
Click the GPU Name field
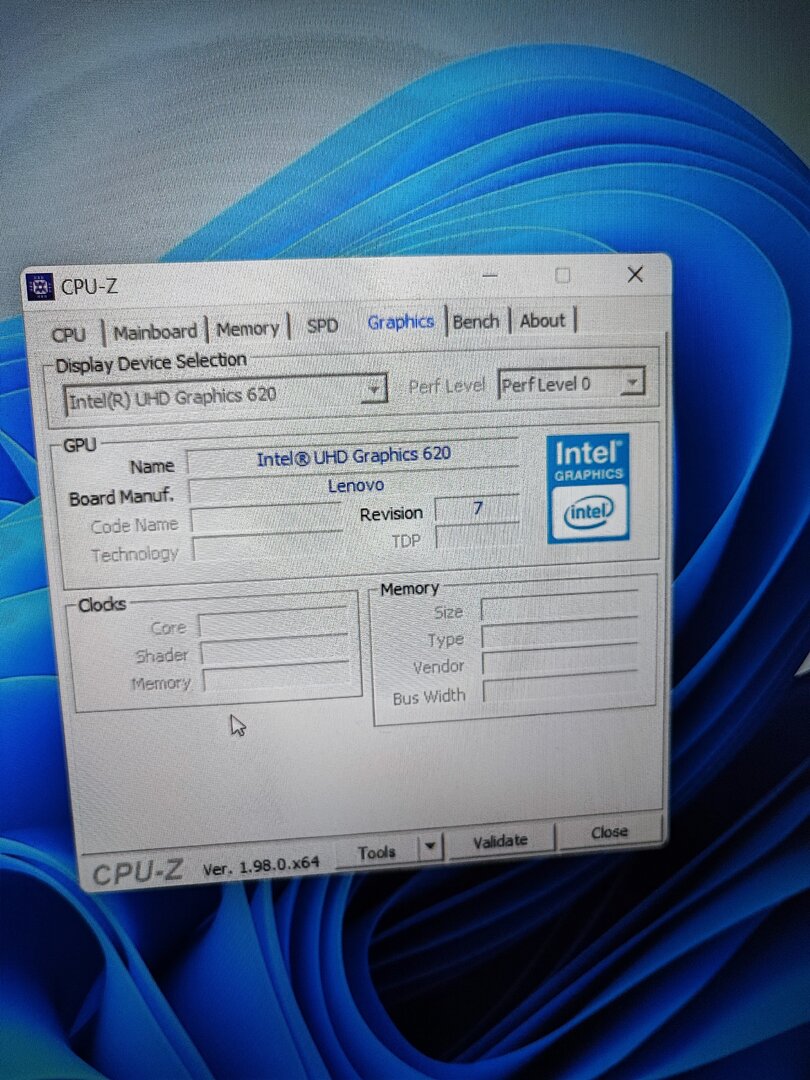coord(353,457)
